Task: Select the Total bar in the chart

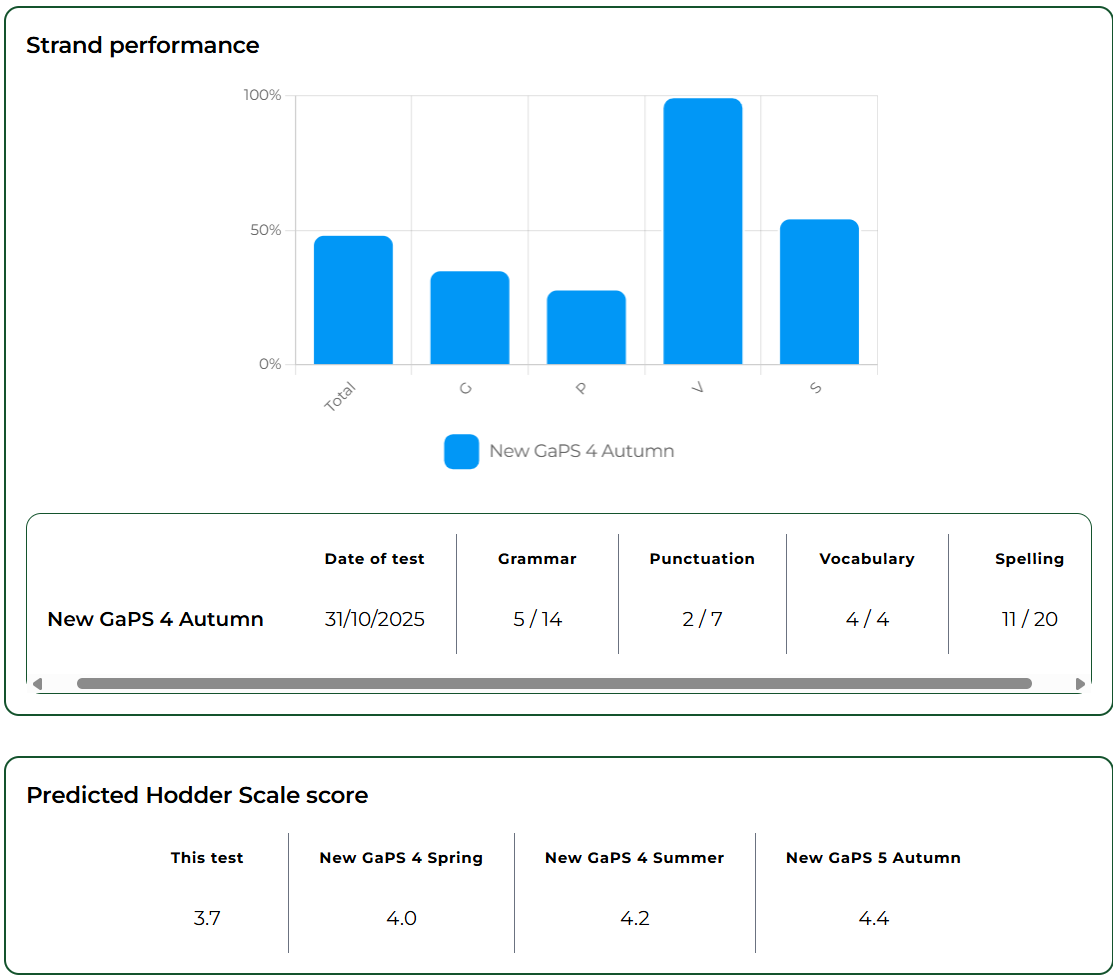Action: click(x=352, y=300)
